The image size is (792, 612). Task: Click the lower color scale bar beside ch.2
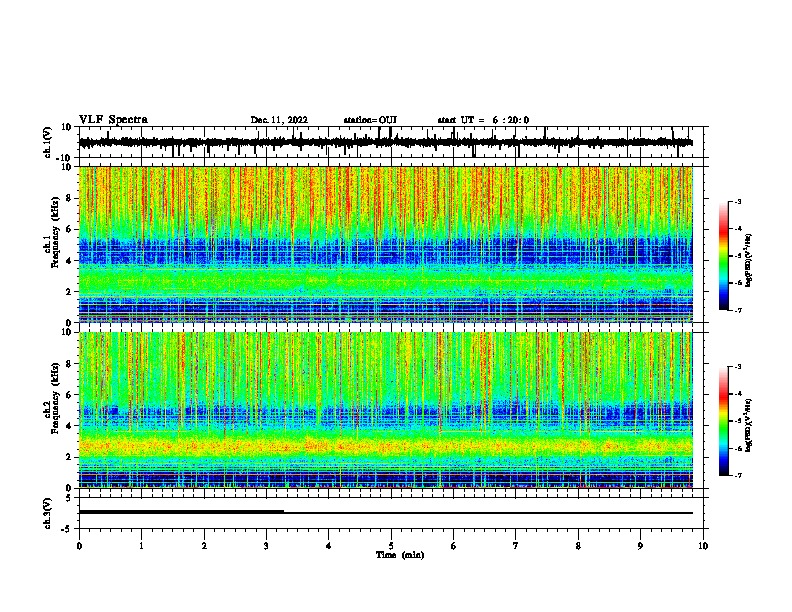click(x=723, y=421)
